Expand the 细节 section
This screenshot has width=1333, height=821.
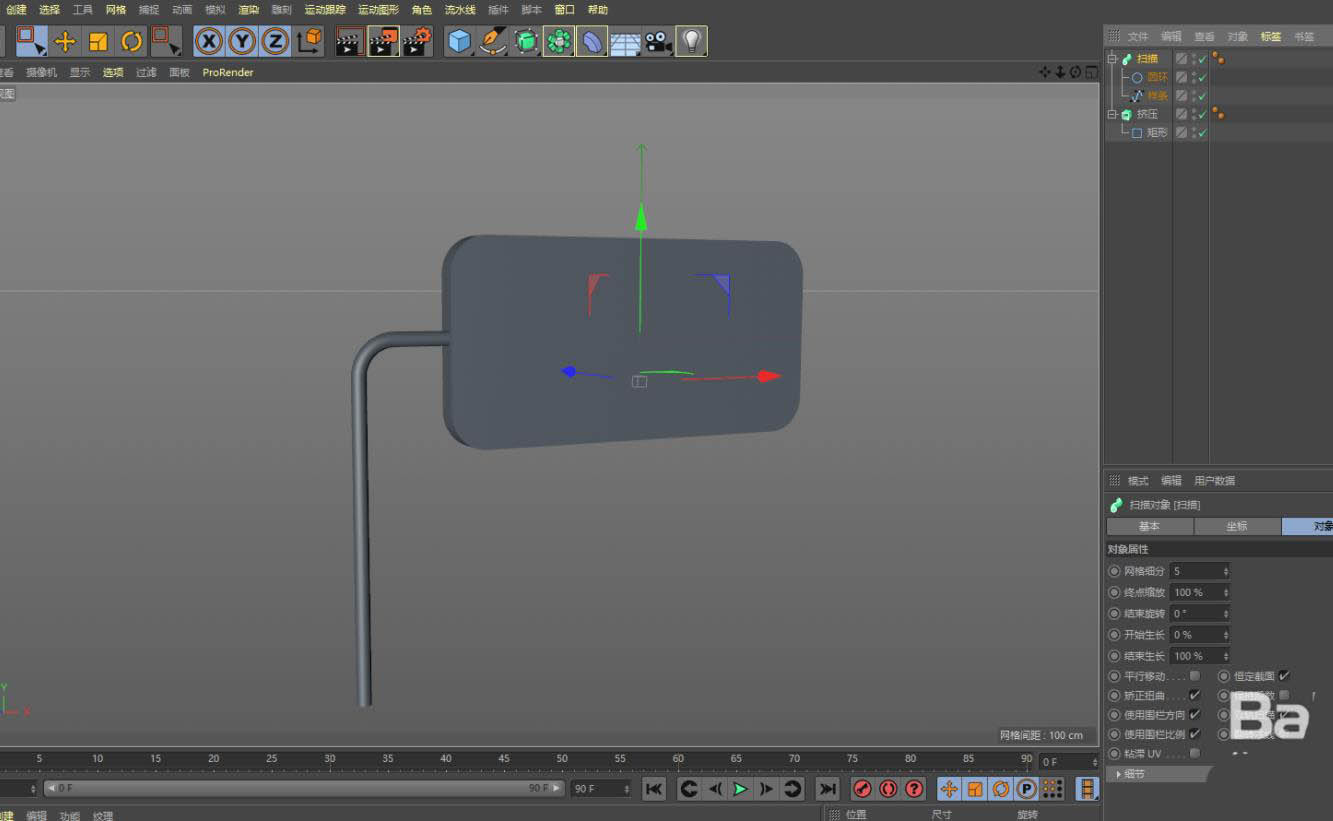[1119, 774]
